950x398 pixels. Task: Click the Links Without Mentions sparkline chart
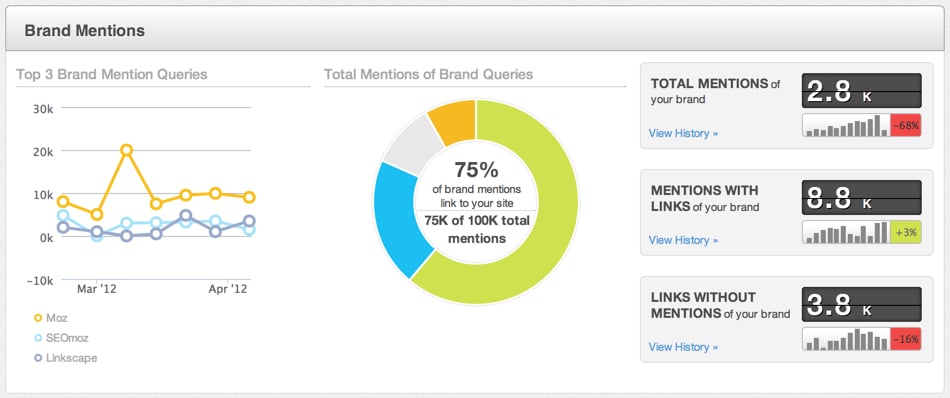pos(846,339)
